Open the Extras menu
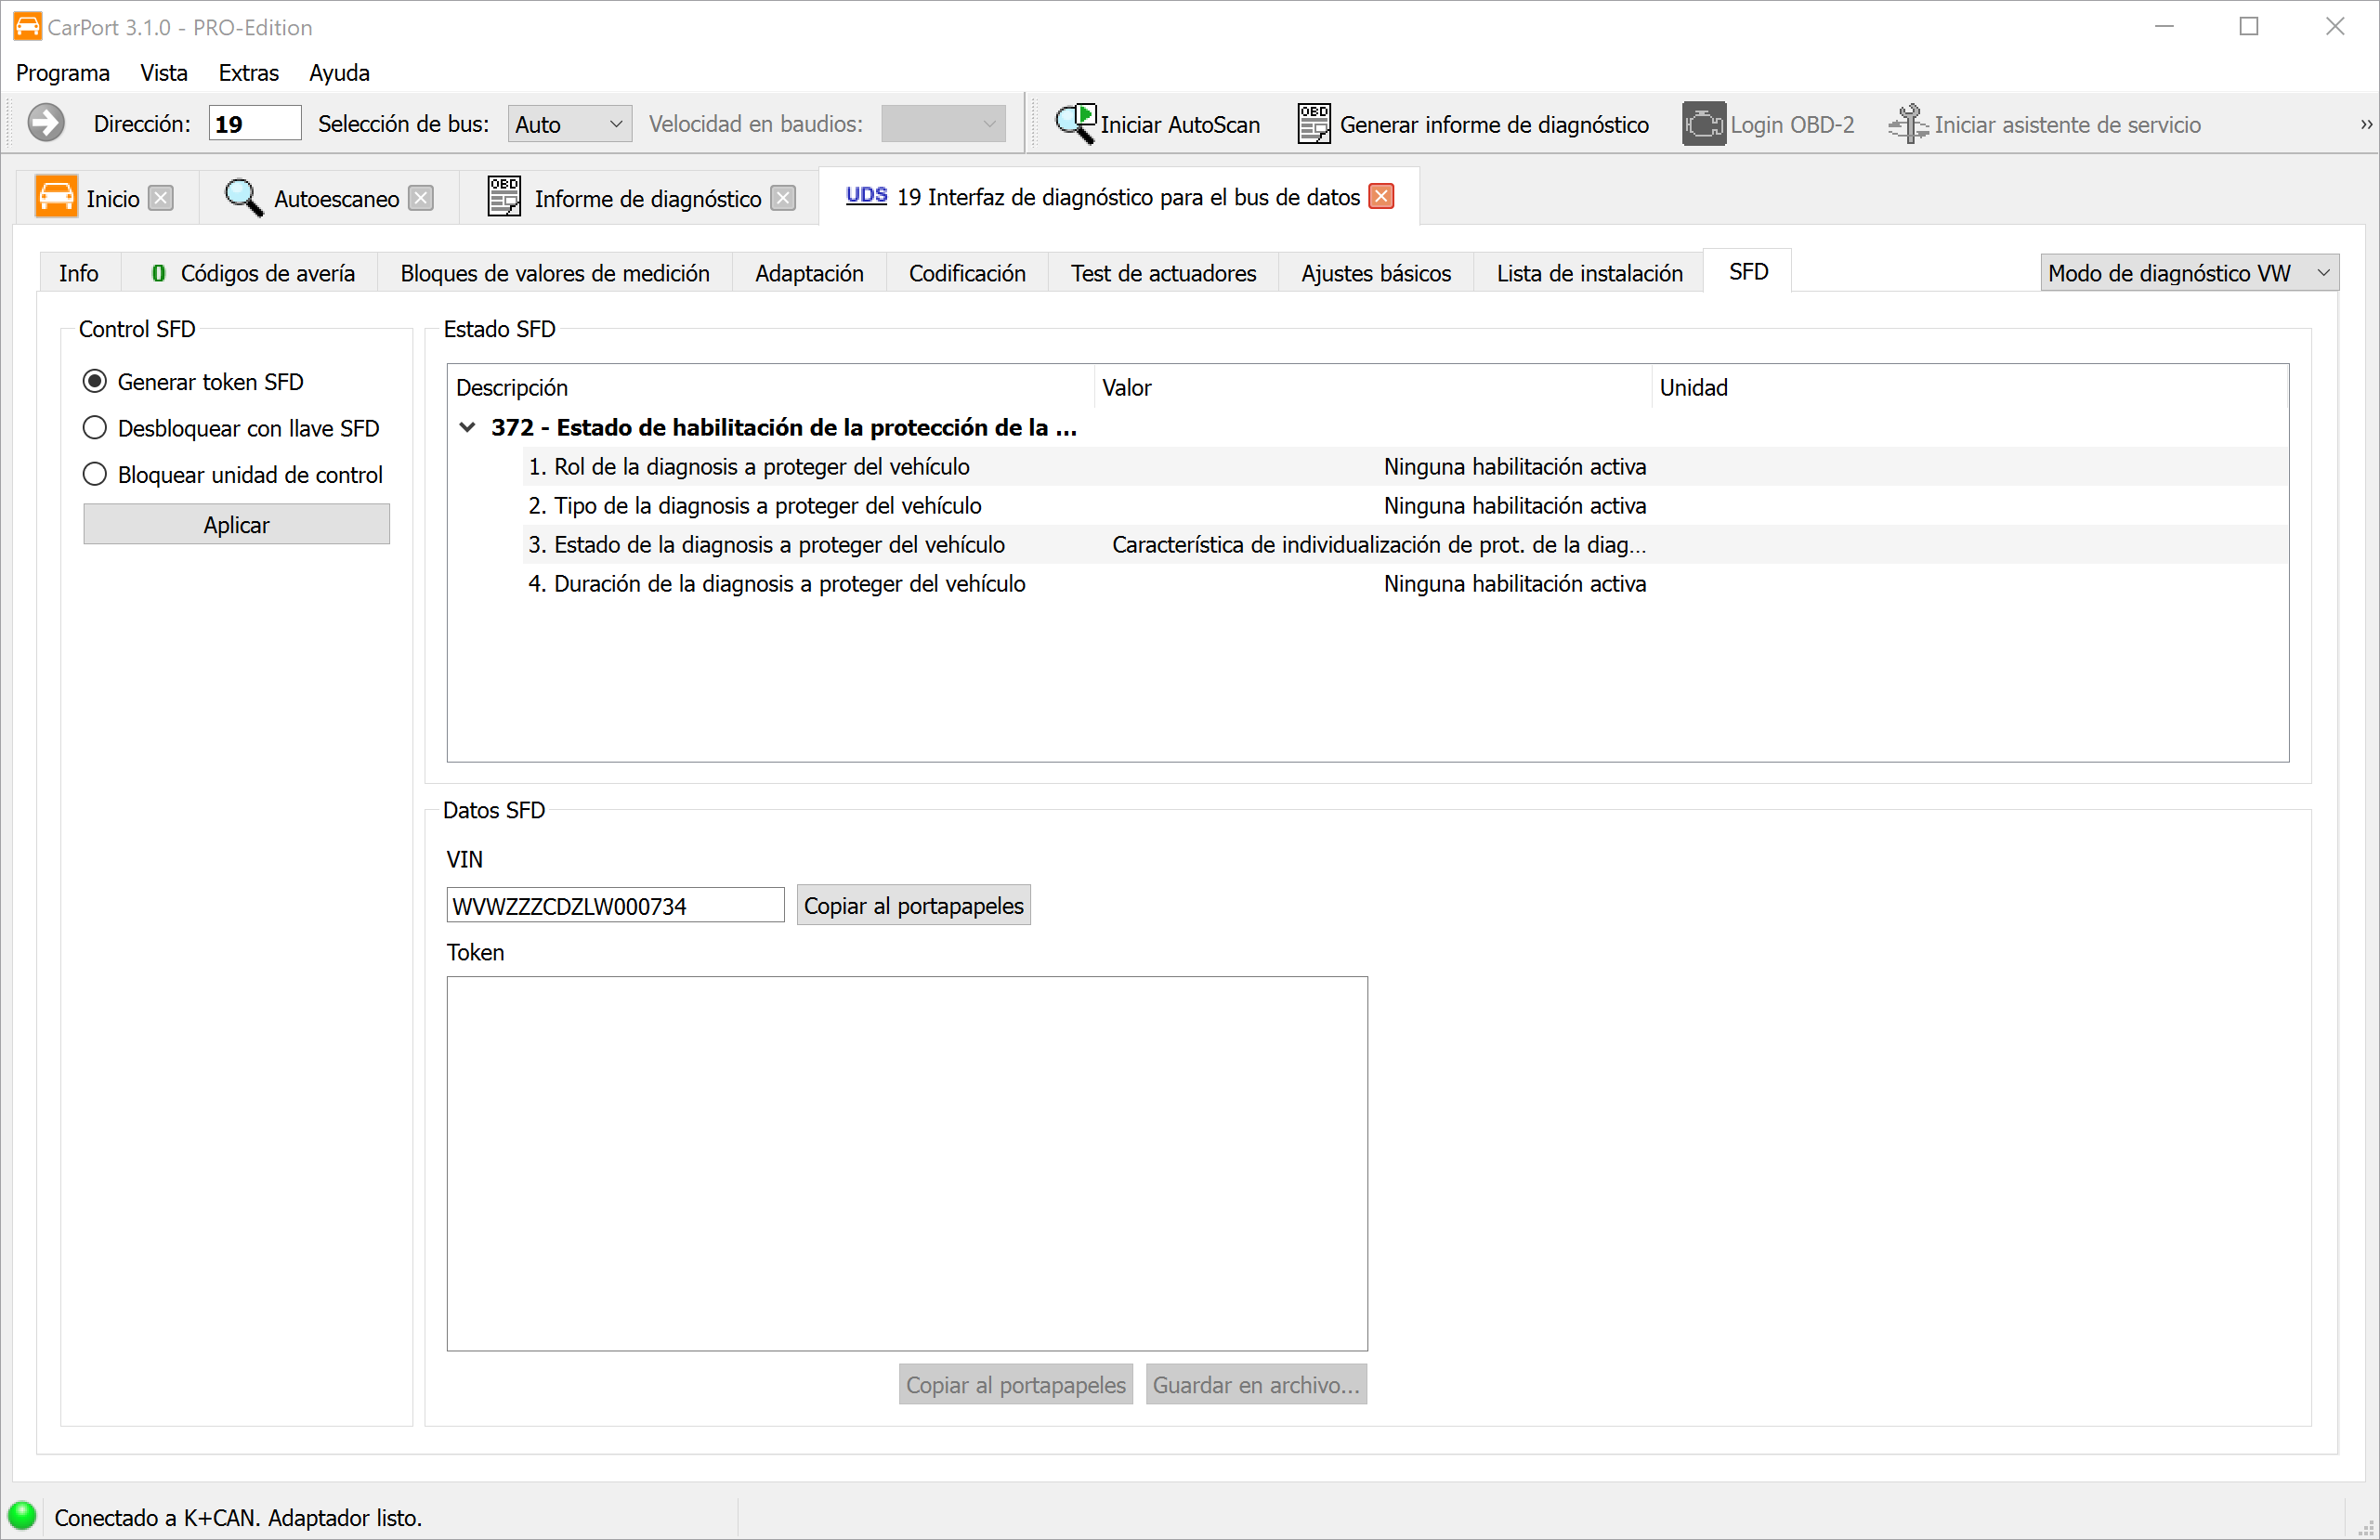This screenshot has width=2380, height=1540. point(248,73)
